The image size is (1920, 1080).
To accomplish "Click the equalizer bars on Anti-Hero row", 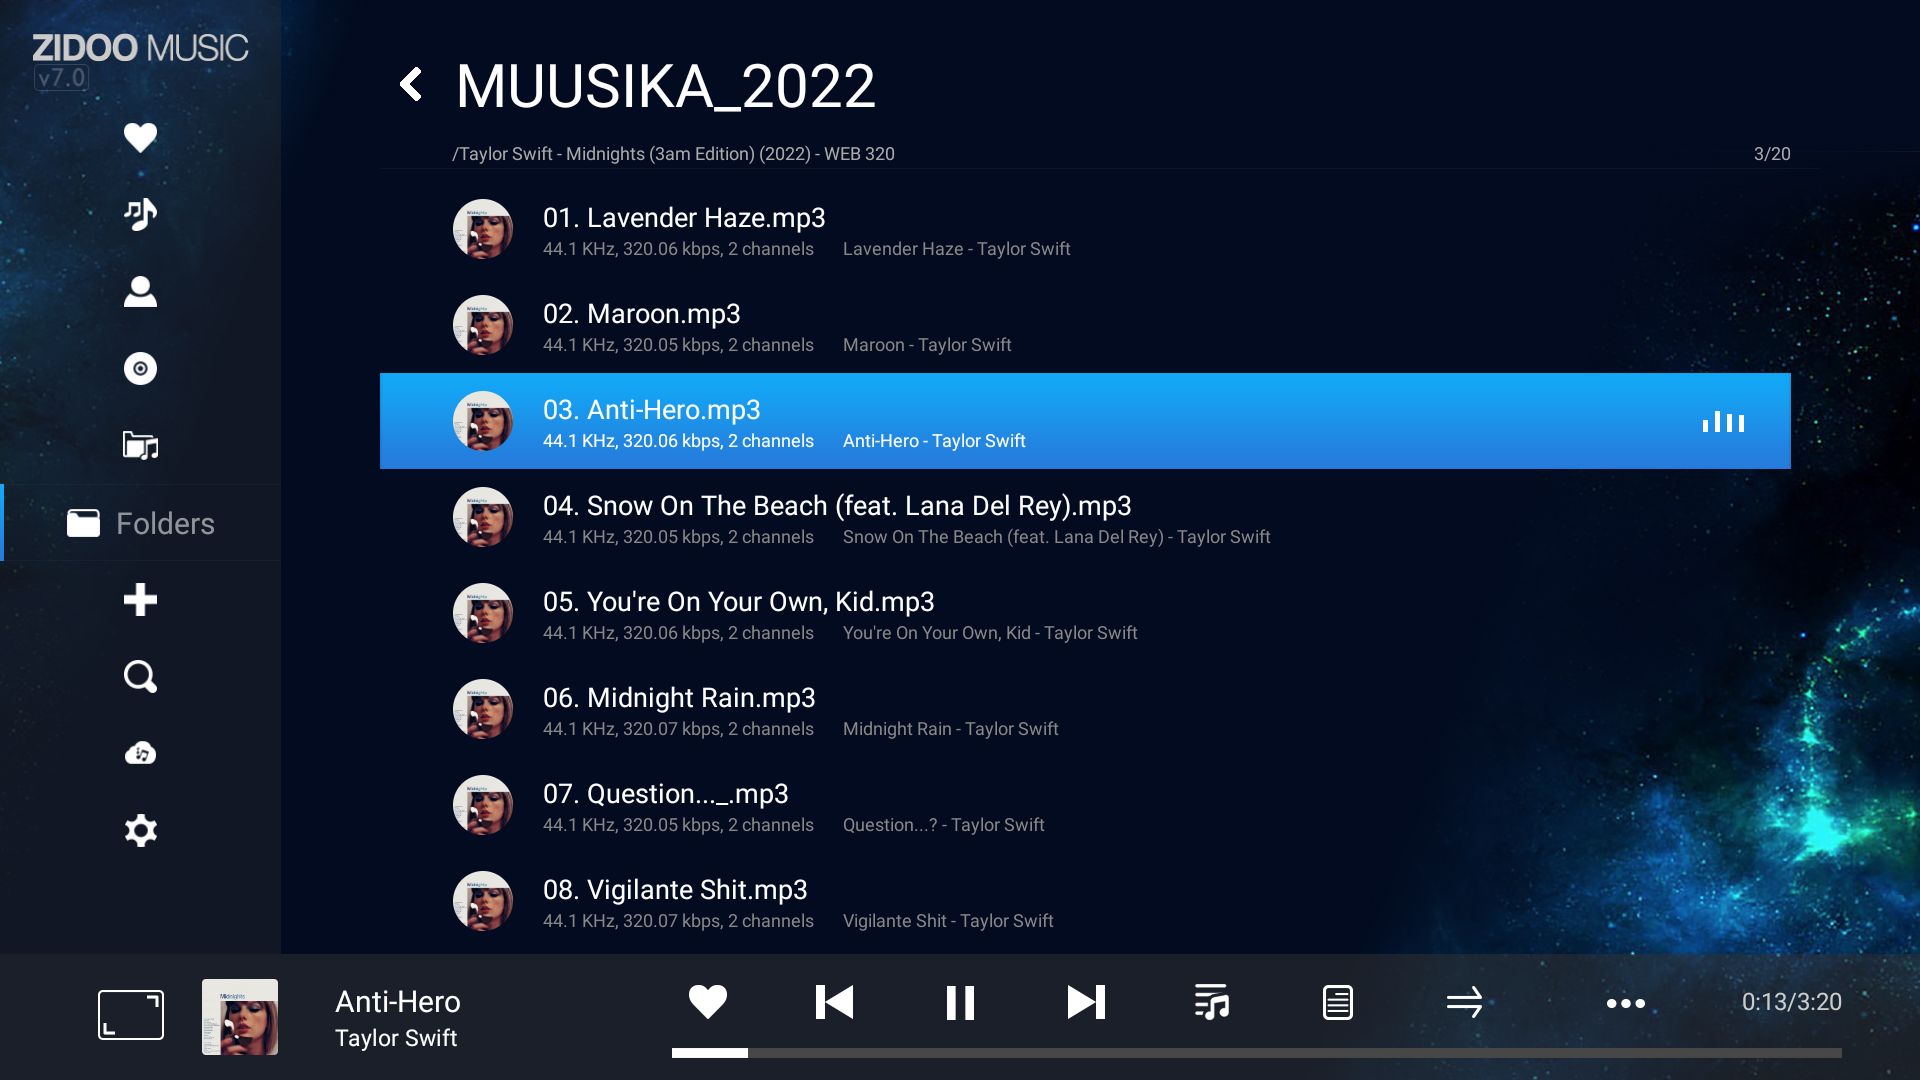I will click(1723, 422).
